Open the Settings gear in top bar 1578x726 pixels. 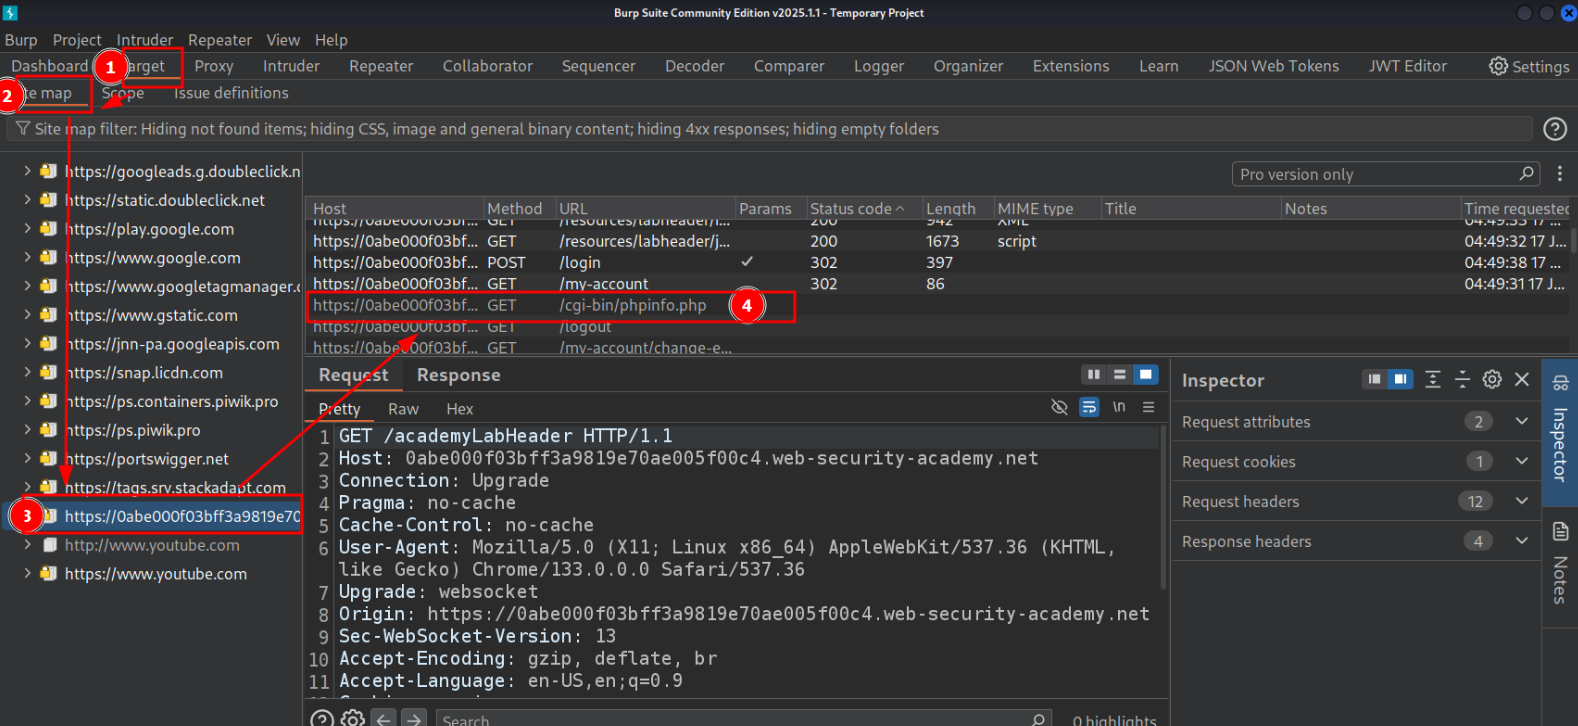click(1498, 66)
